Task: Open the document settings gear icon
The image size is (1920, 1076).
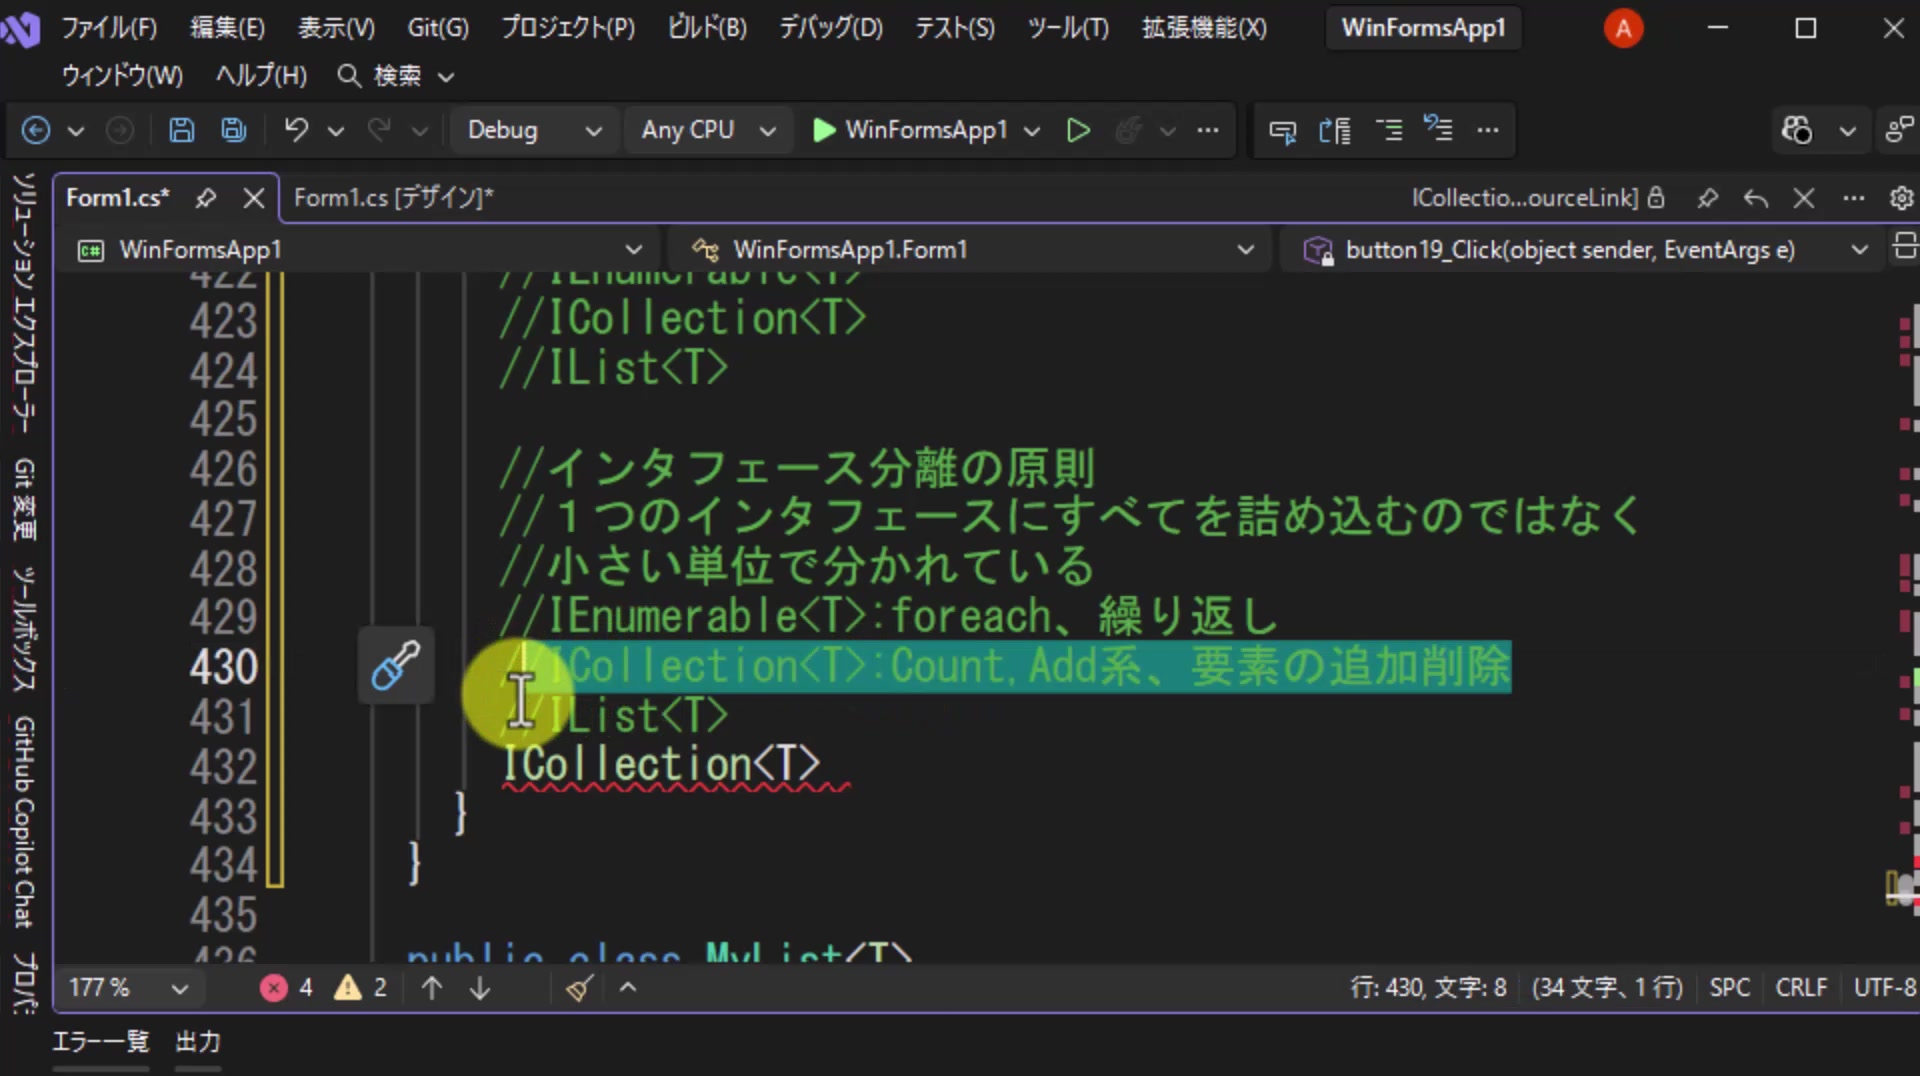Action: coord(1901,198)
